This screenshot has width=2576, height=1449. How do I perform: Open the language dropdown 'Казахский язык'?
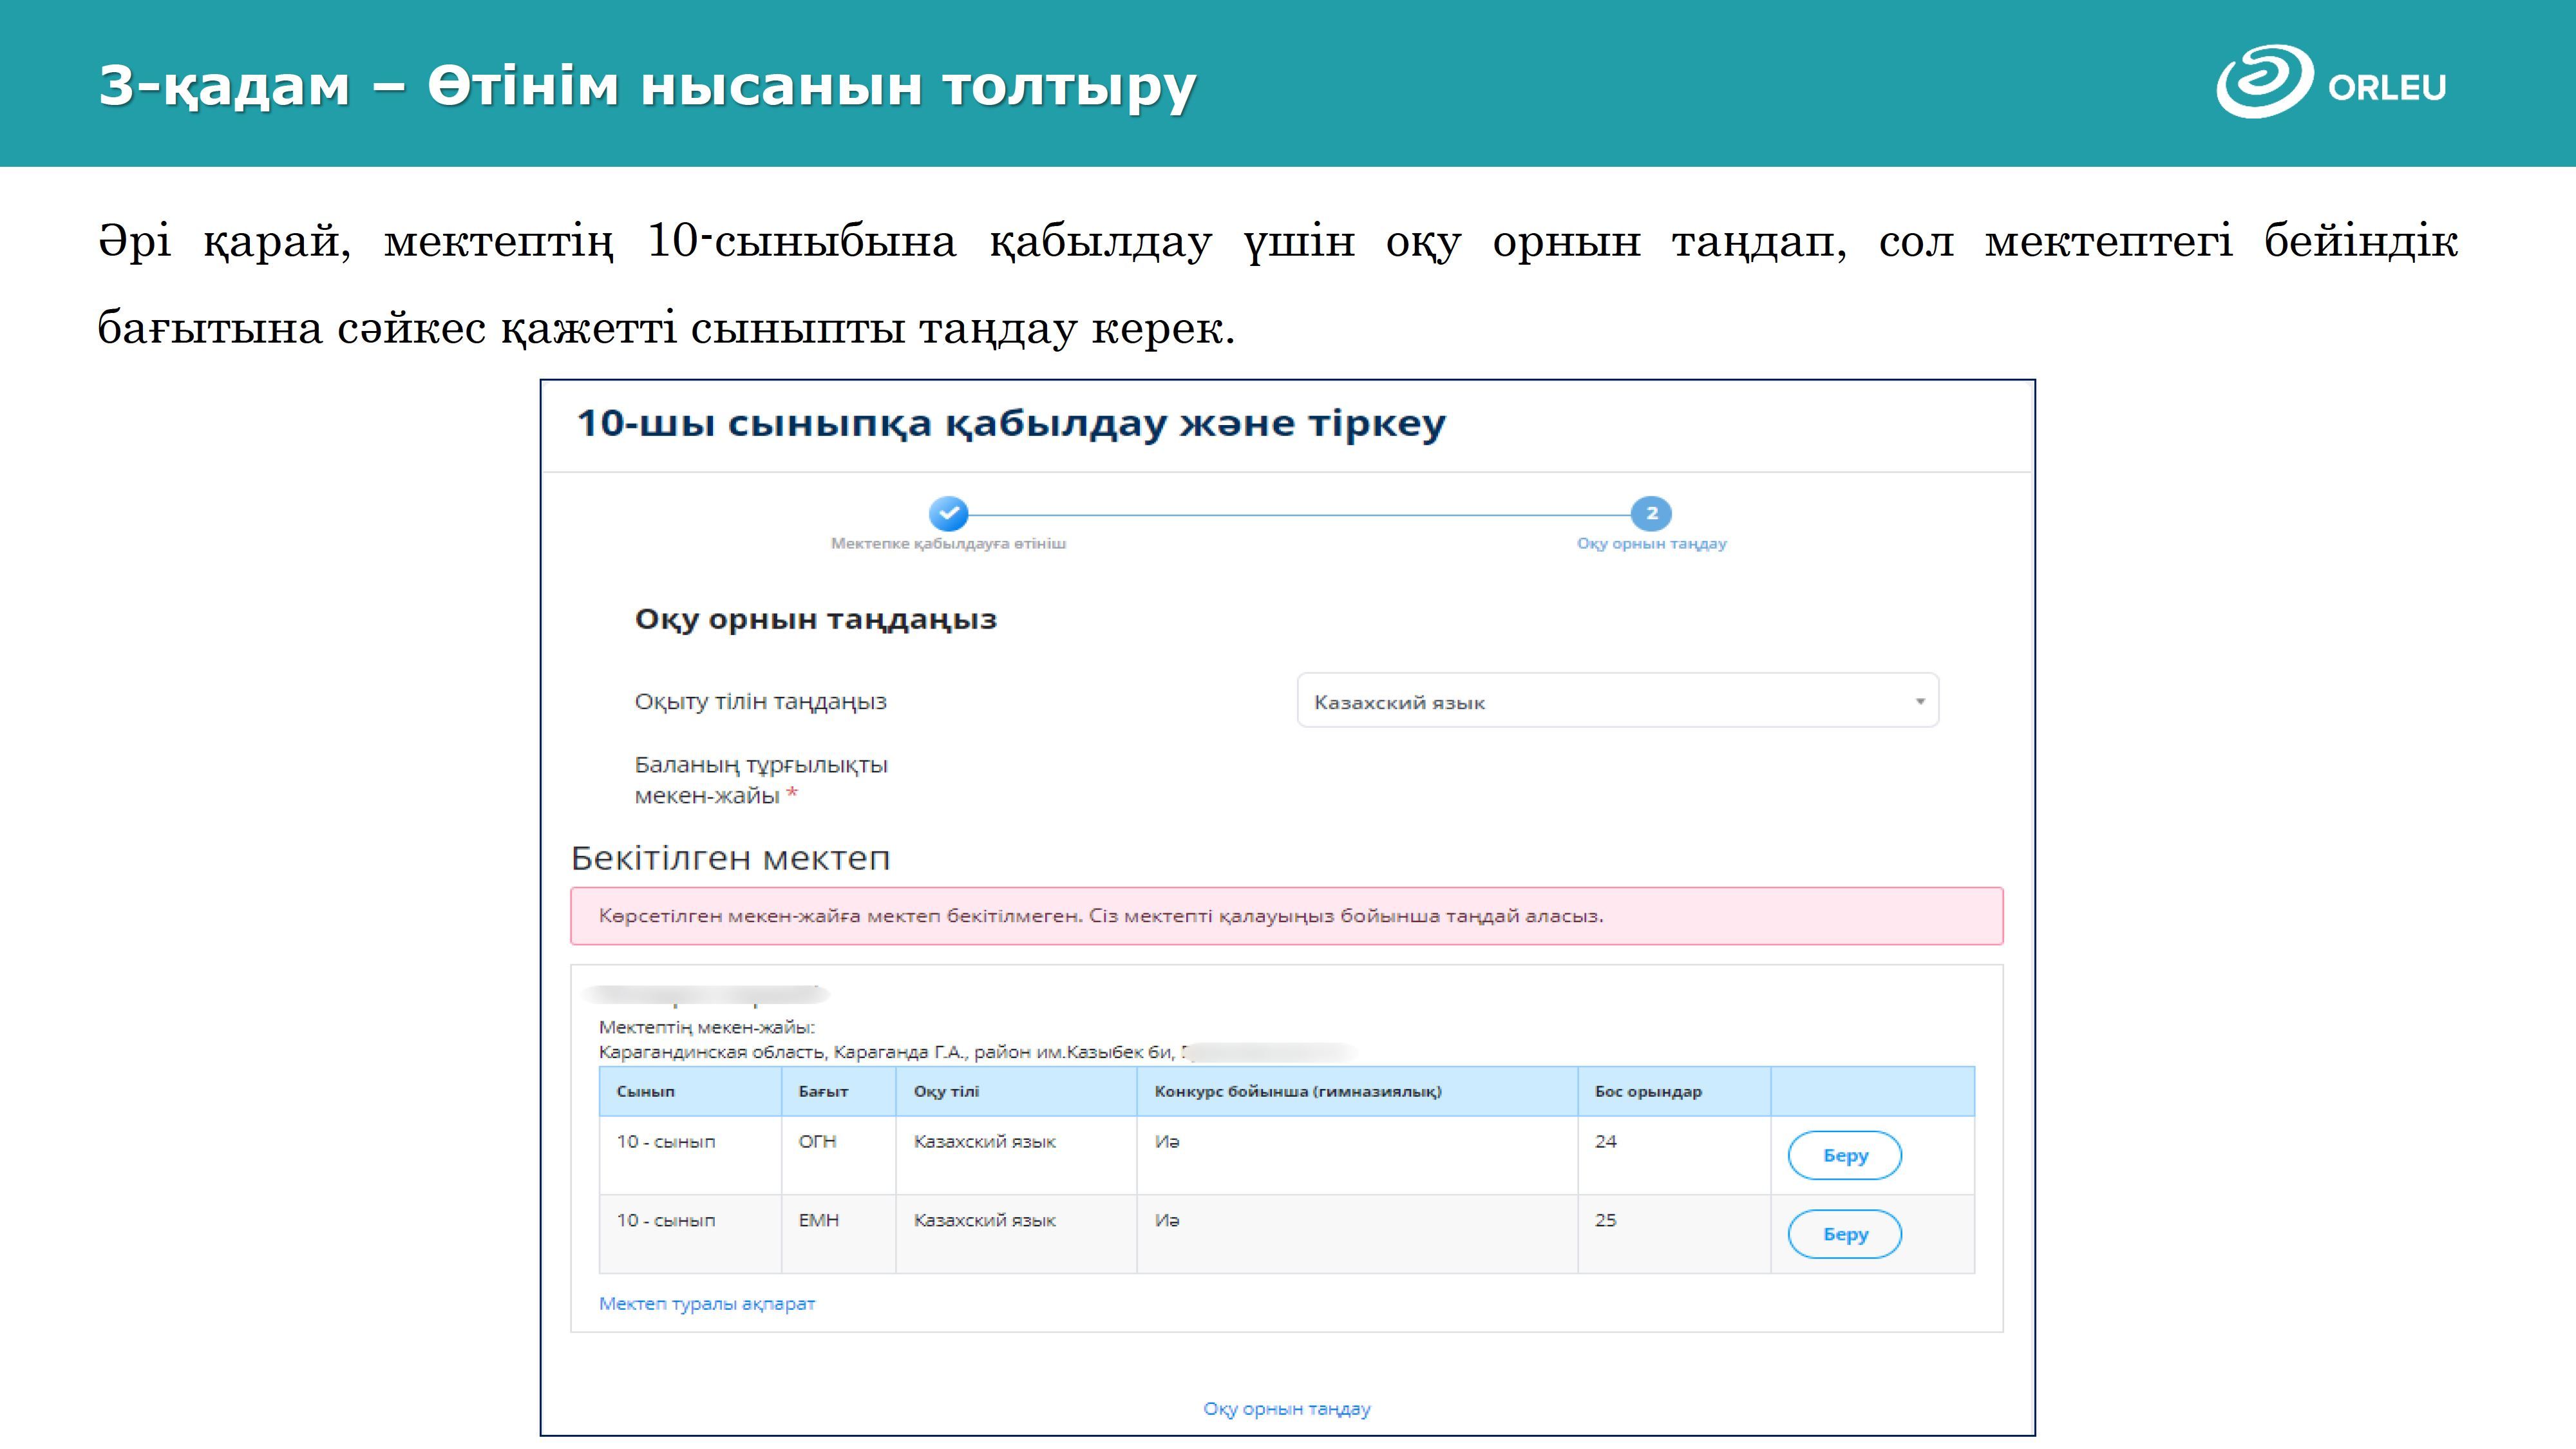[1616, 701]
